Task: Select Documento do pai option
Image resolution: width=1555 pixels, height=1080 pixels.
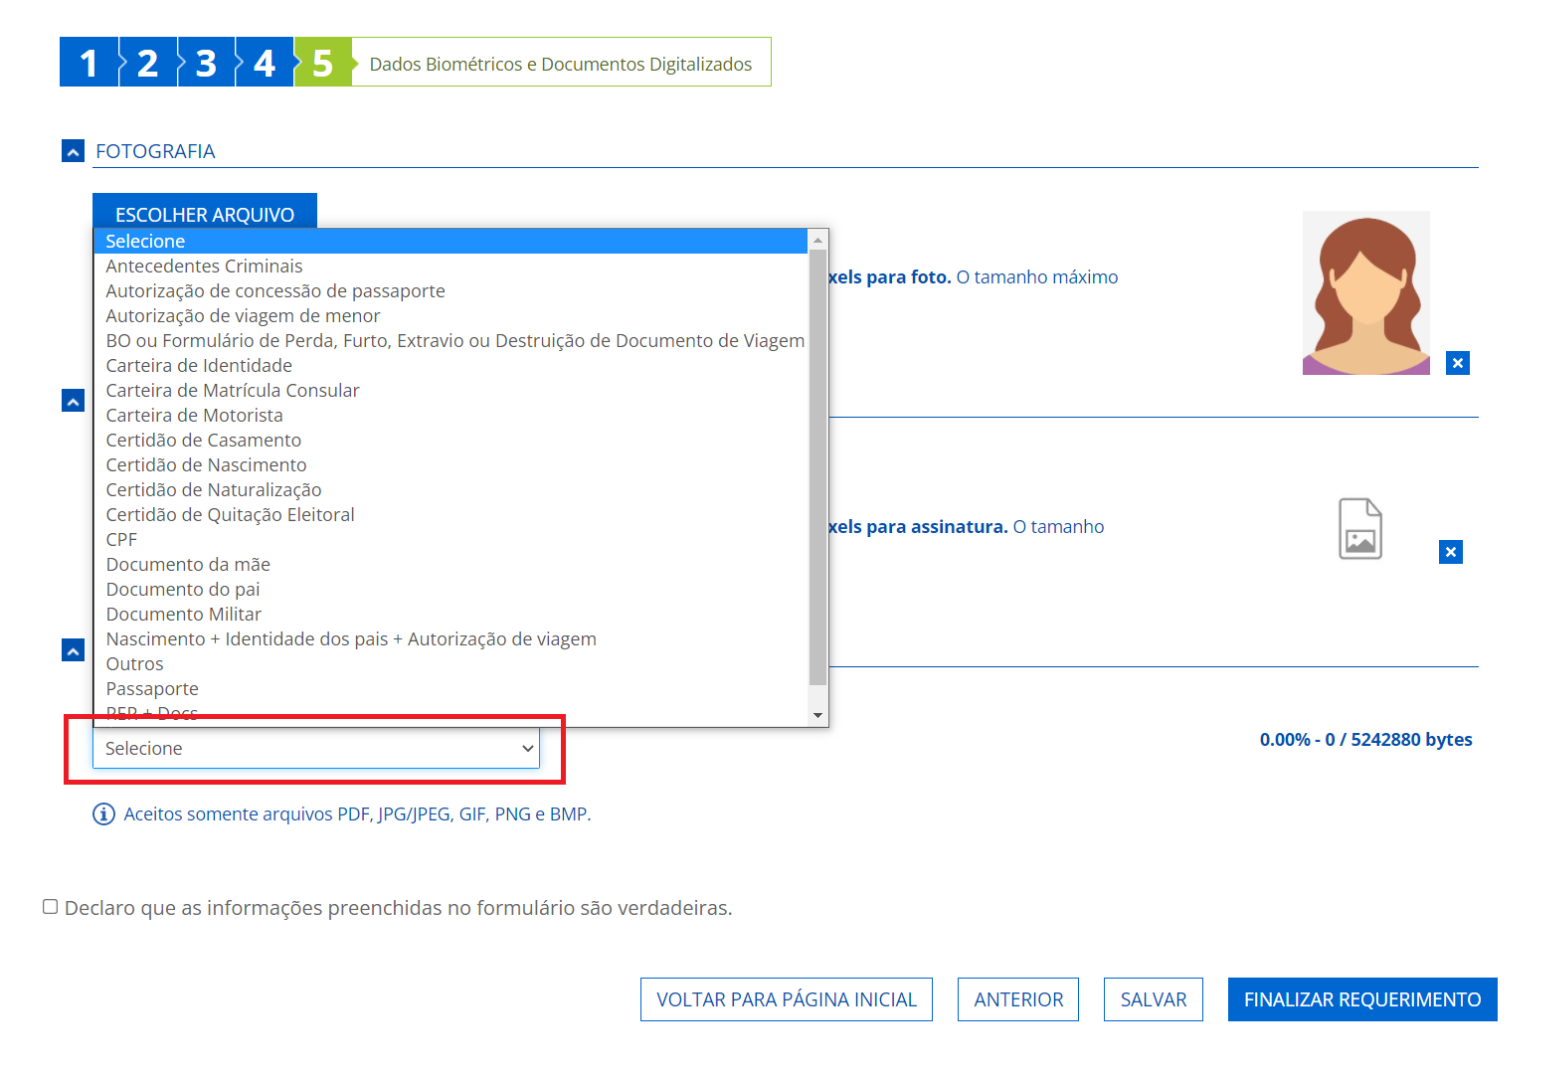Action: (x=451, y=589)
